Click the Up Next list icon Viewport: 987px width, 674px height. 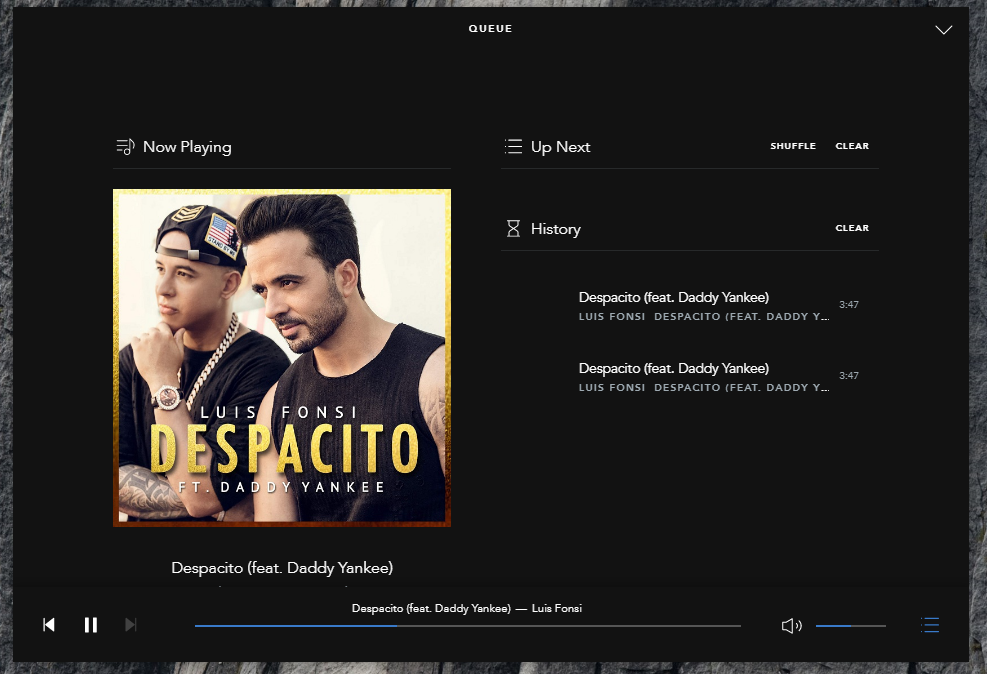coord(514,147)
